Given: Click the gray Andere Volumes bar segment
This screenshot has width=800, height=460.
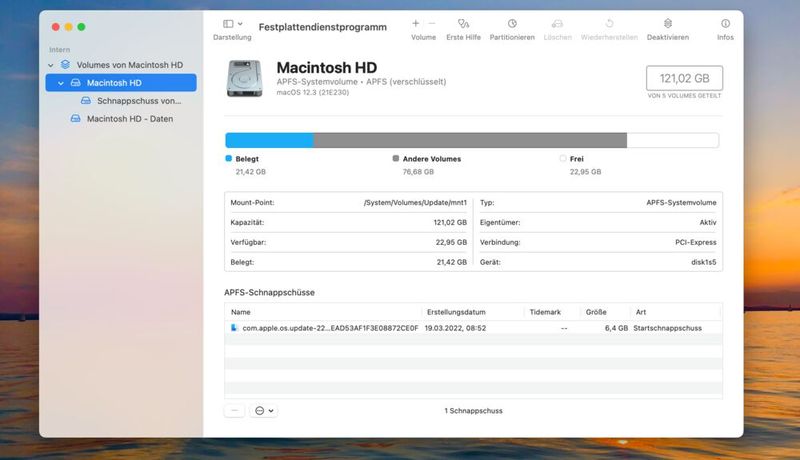Looking at the screenshot, I should pos(470,140).
